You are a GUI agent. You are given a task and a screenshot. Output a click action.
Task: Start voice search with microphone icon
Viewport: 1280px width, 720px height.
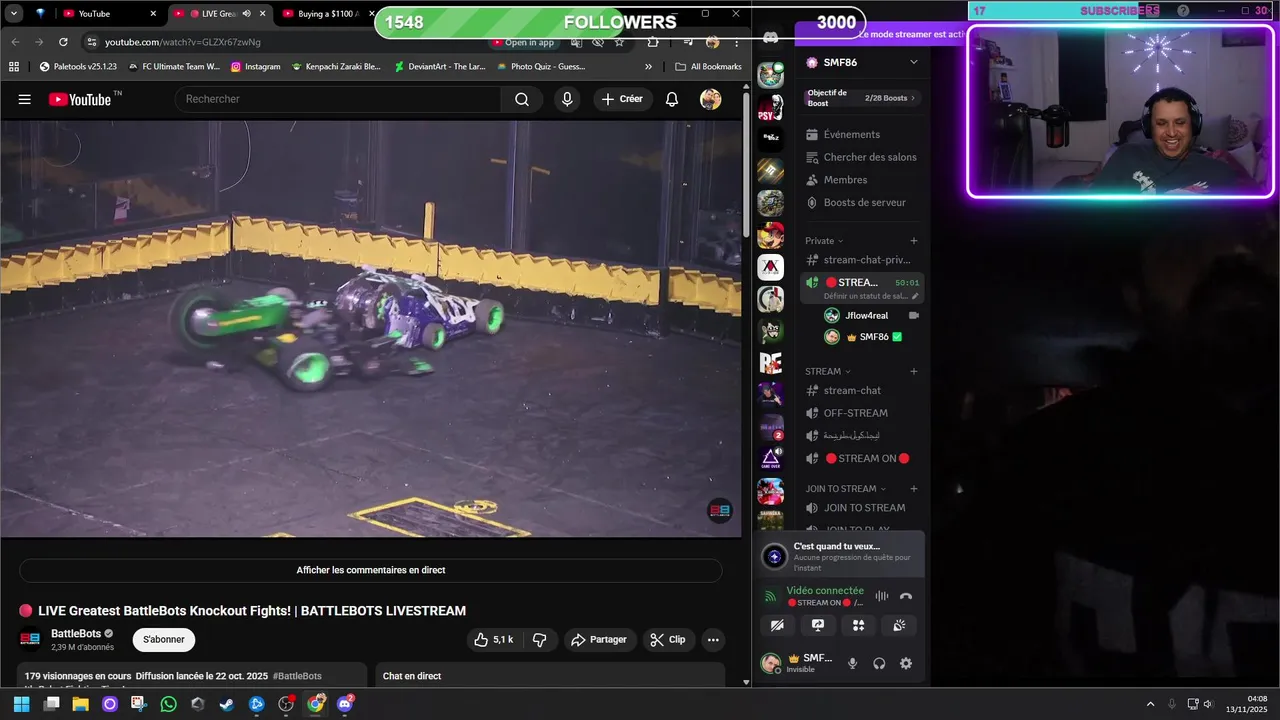click(x=567, y=99)
